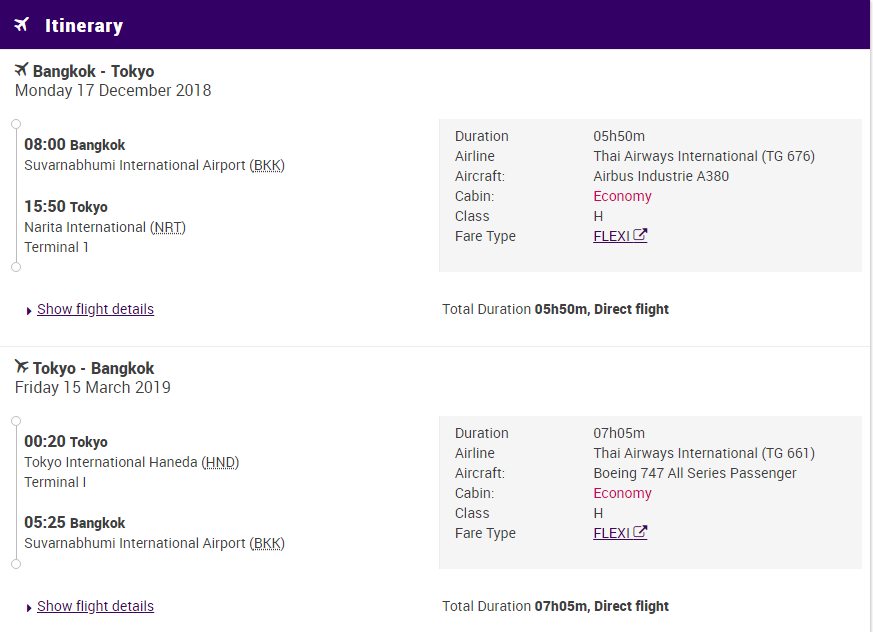Screen dimensions: 873x632
Task: Click Narita International airport name
Action: pos(85,227)
